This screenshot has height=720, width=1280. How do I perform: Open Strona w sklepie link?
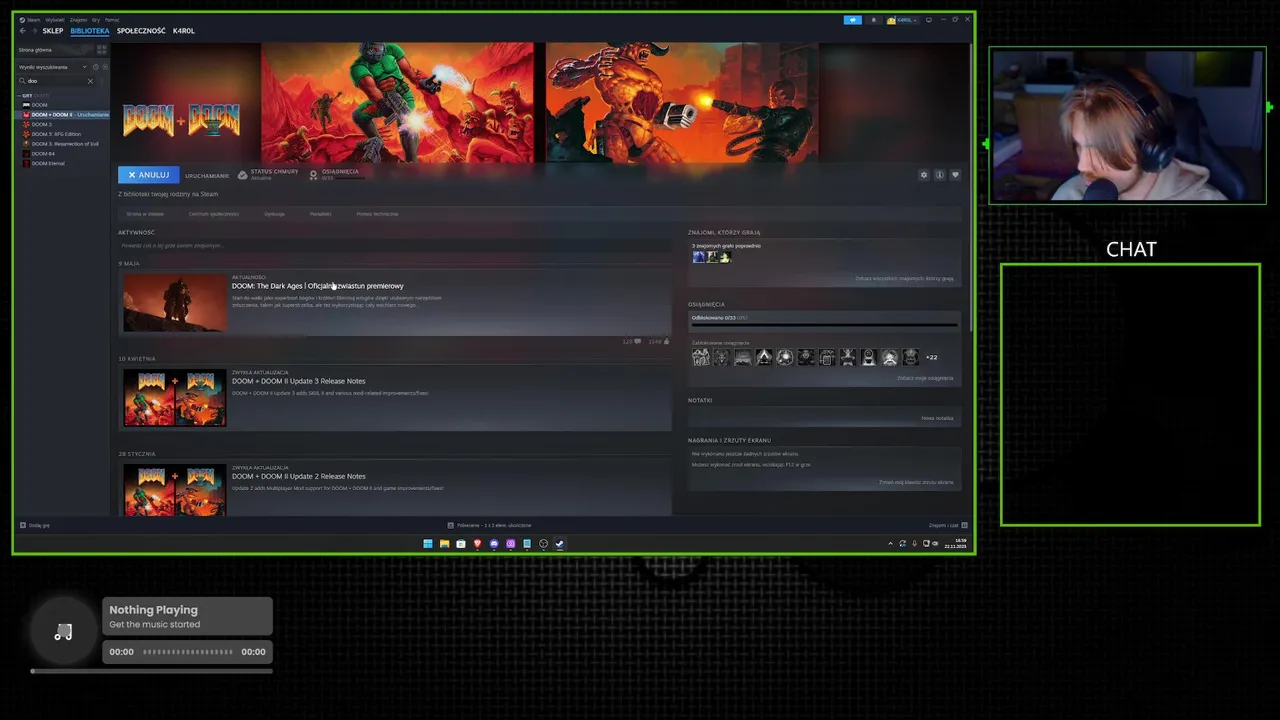point(145,214)
